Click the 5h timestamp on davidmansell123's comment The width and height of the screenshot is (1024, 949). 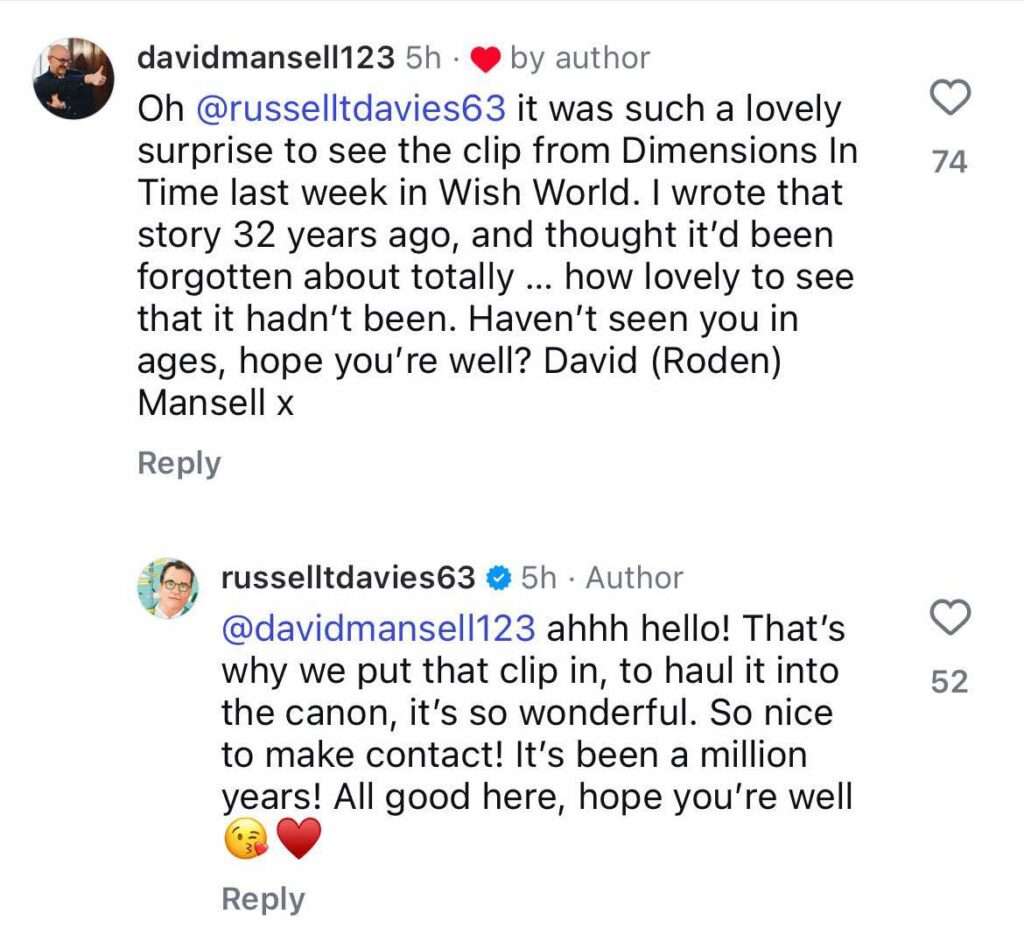(x=423, y=58)
